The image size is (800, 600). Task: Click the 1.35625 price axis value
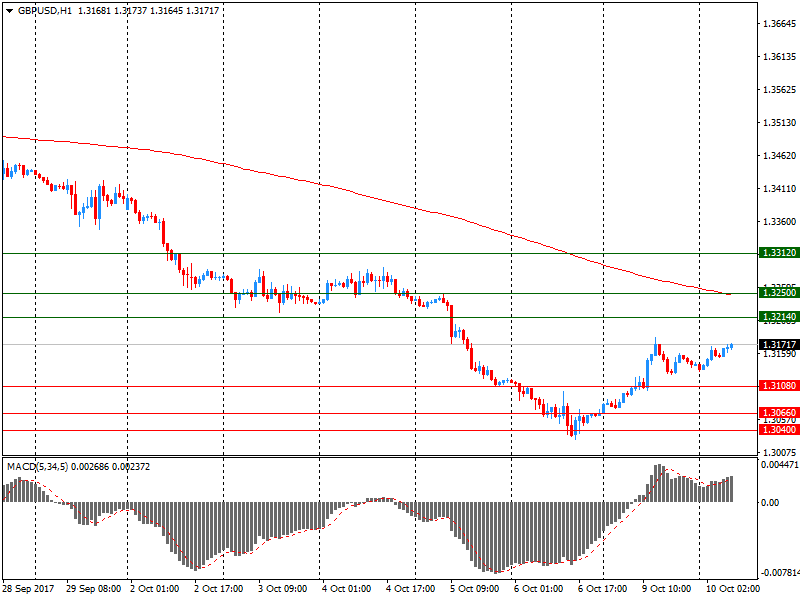coord(779,90)
